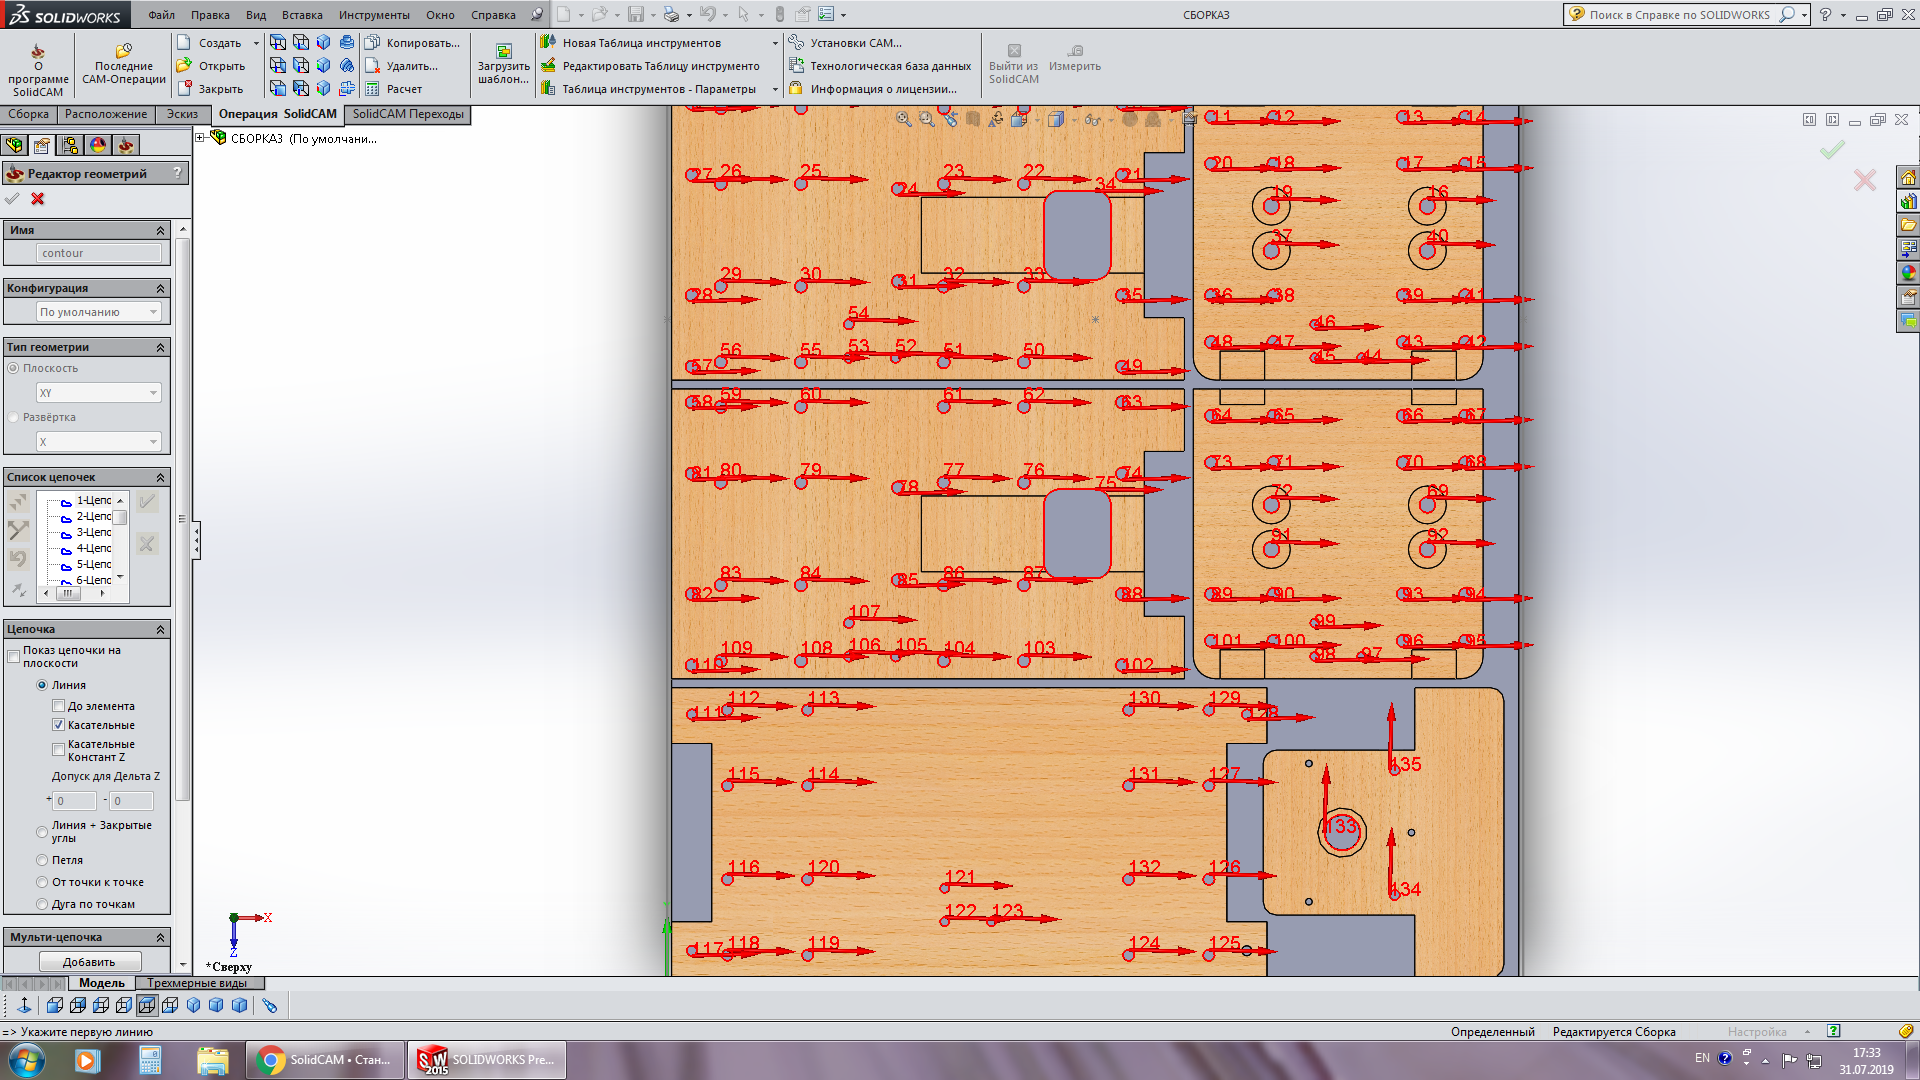
Task: Collapse the Список цепочек section
Action: click(x=160, y=478)
